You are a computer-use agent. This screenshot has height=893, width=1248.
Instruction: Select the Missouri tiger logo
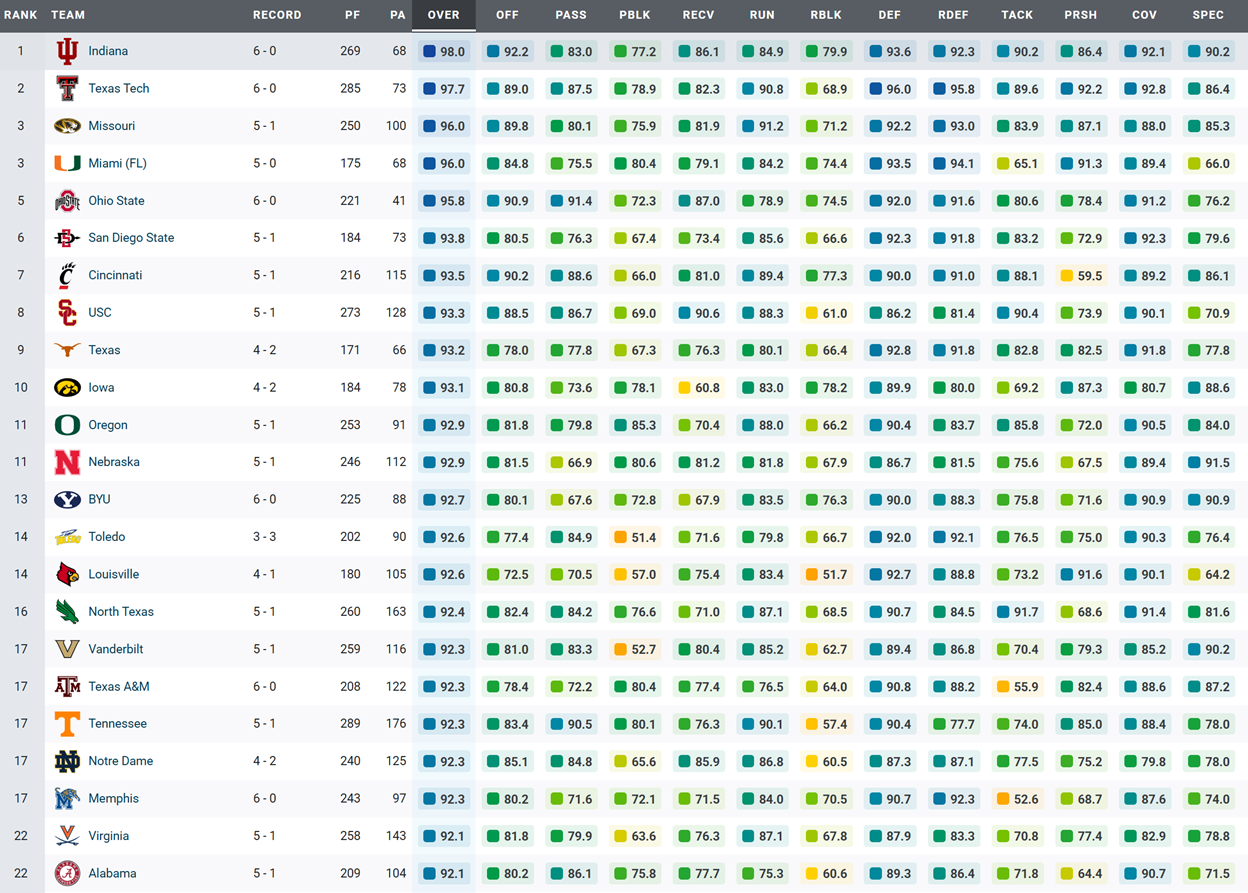(x=67, y=126)
